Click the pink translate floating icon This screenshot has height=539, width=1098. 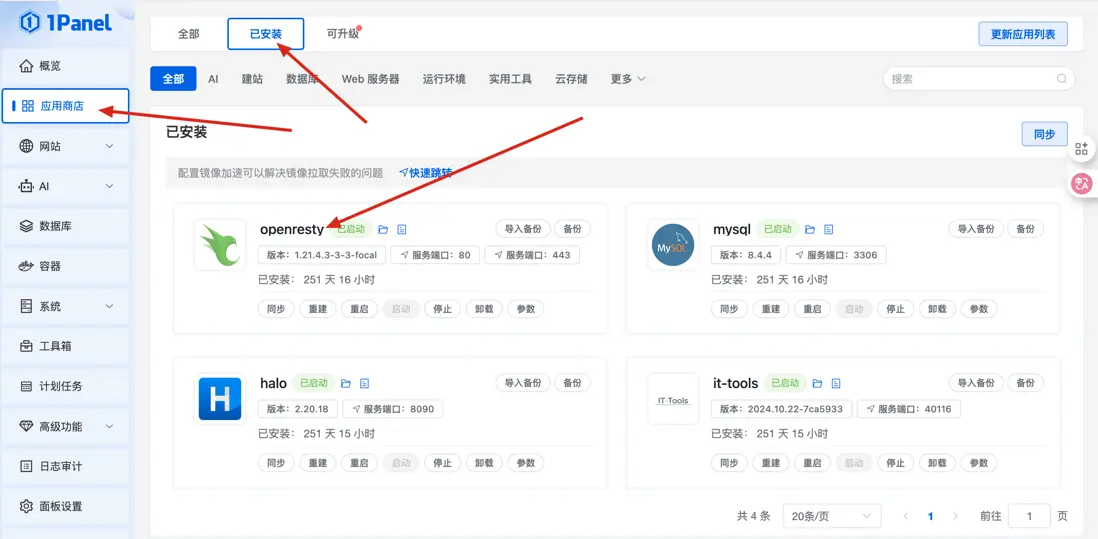coord(1082,183)
